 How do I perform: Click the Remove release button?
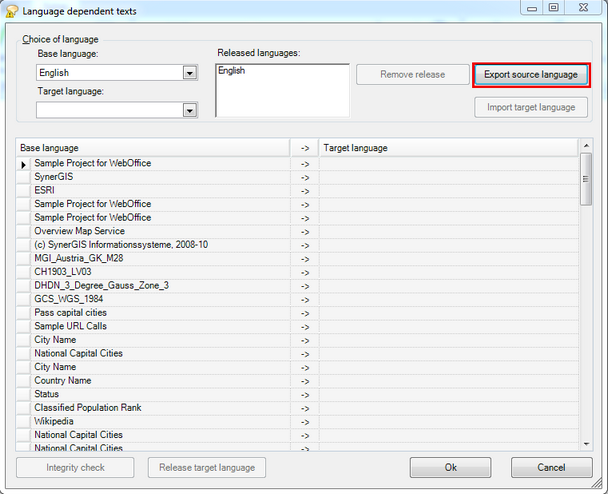[413, 74]
